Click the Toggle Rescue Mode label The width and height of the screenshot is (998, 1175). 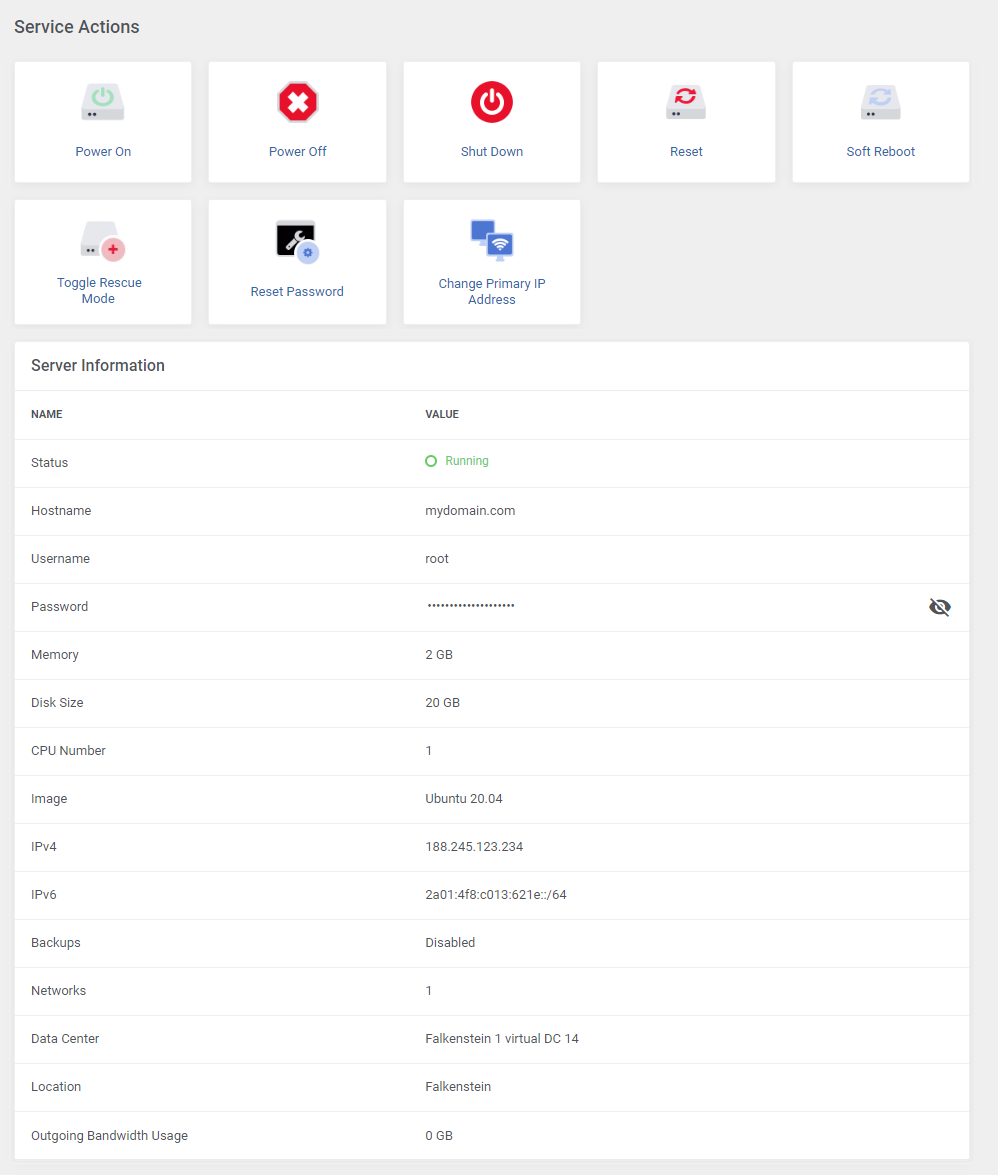tap(99, 290)
